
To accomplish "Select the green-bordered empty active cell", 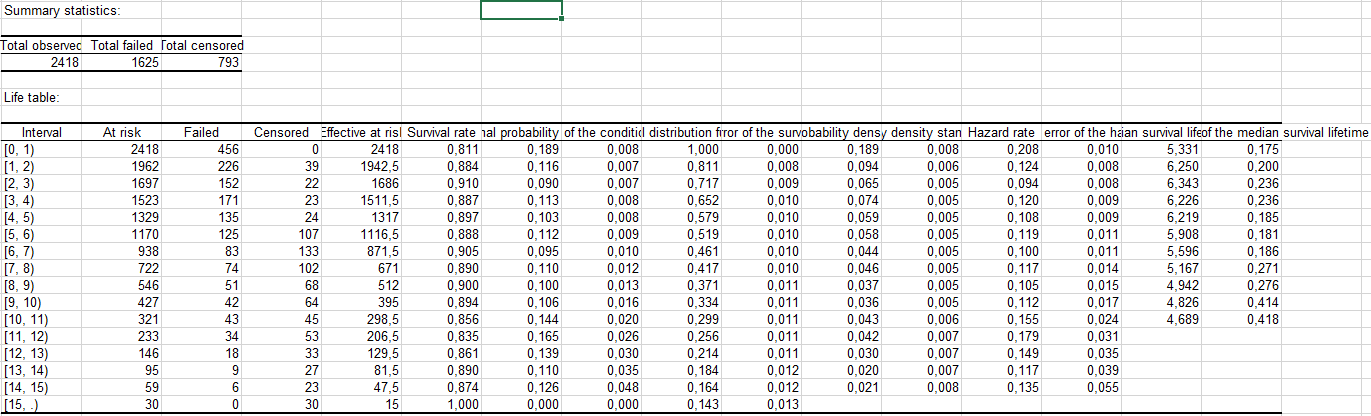I will click(521, 10).
